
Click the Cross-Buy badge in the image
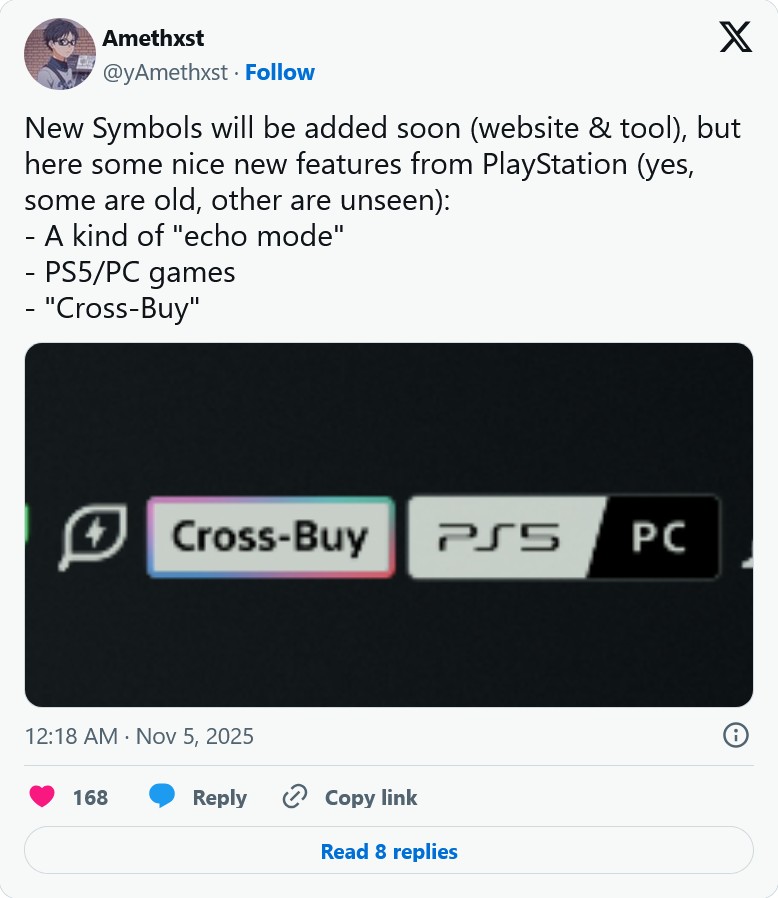point(270,538)
